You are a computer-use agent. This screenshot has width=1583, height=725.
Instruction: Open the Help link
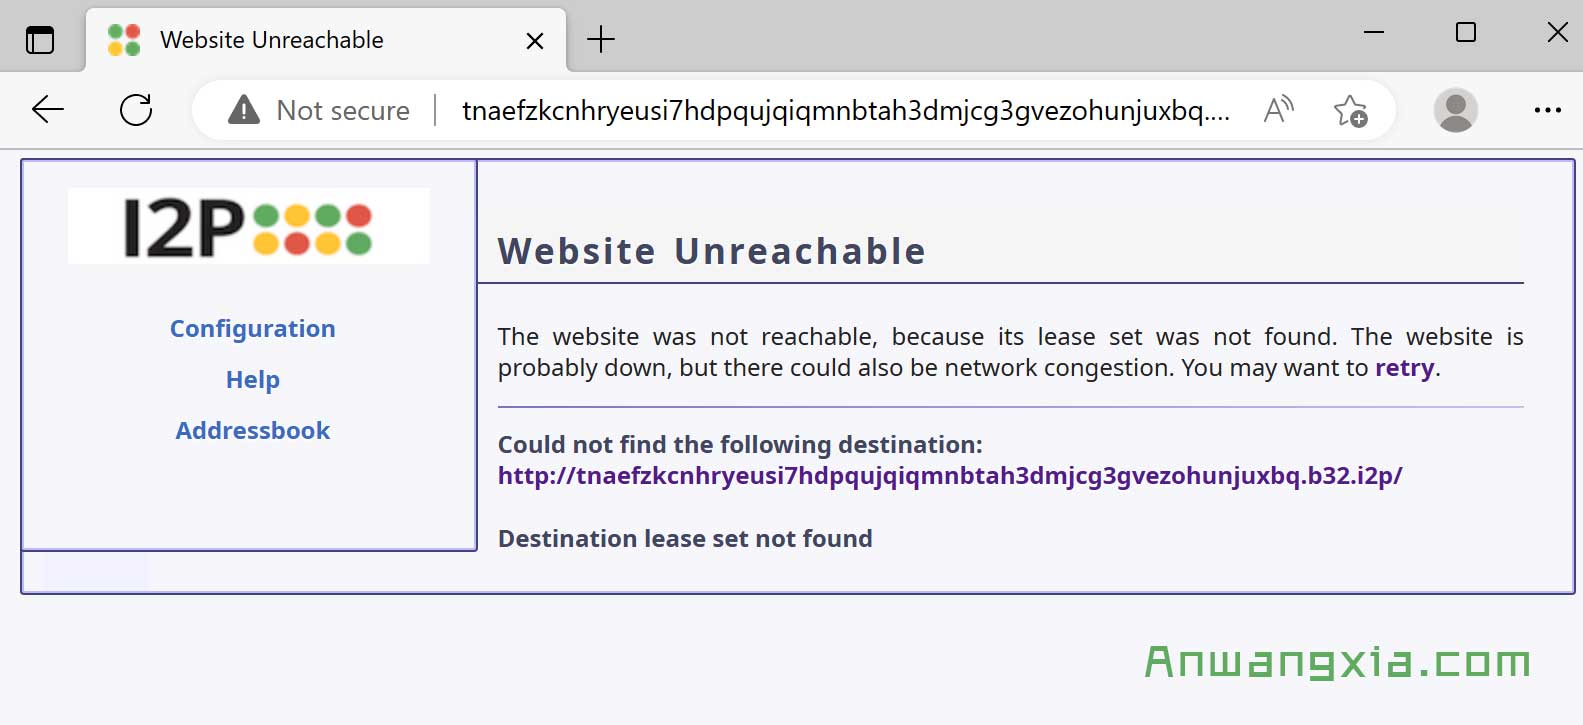point(253,380)
